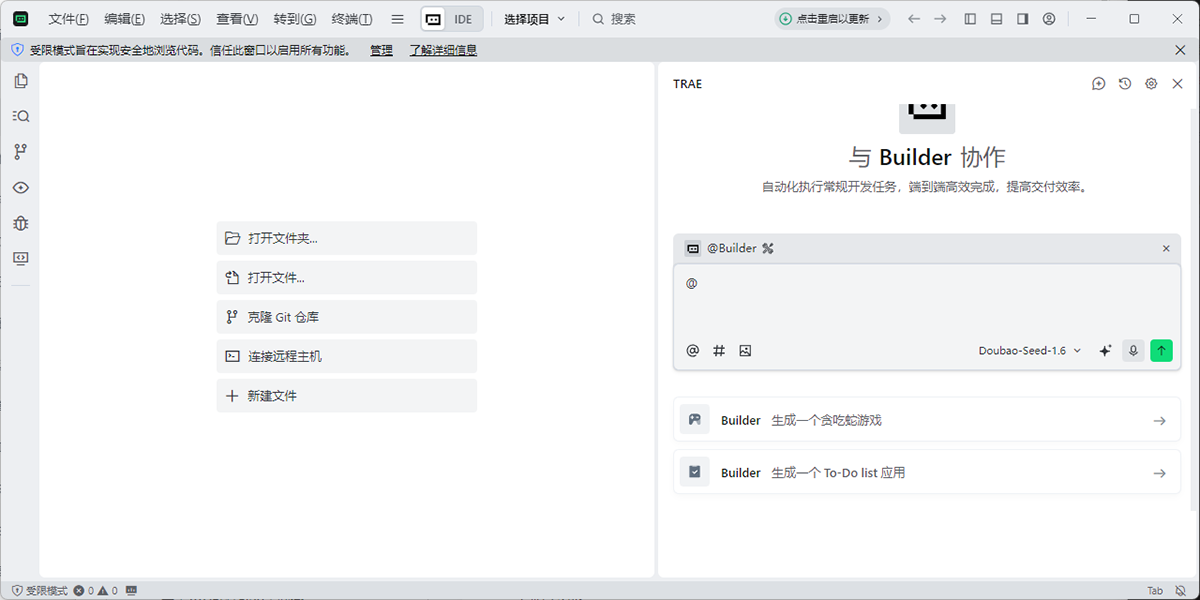Expand the Doubao-Seed-1.6 model dropdown
The image size is (1200, 600).
[1030, 351]
